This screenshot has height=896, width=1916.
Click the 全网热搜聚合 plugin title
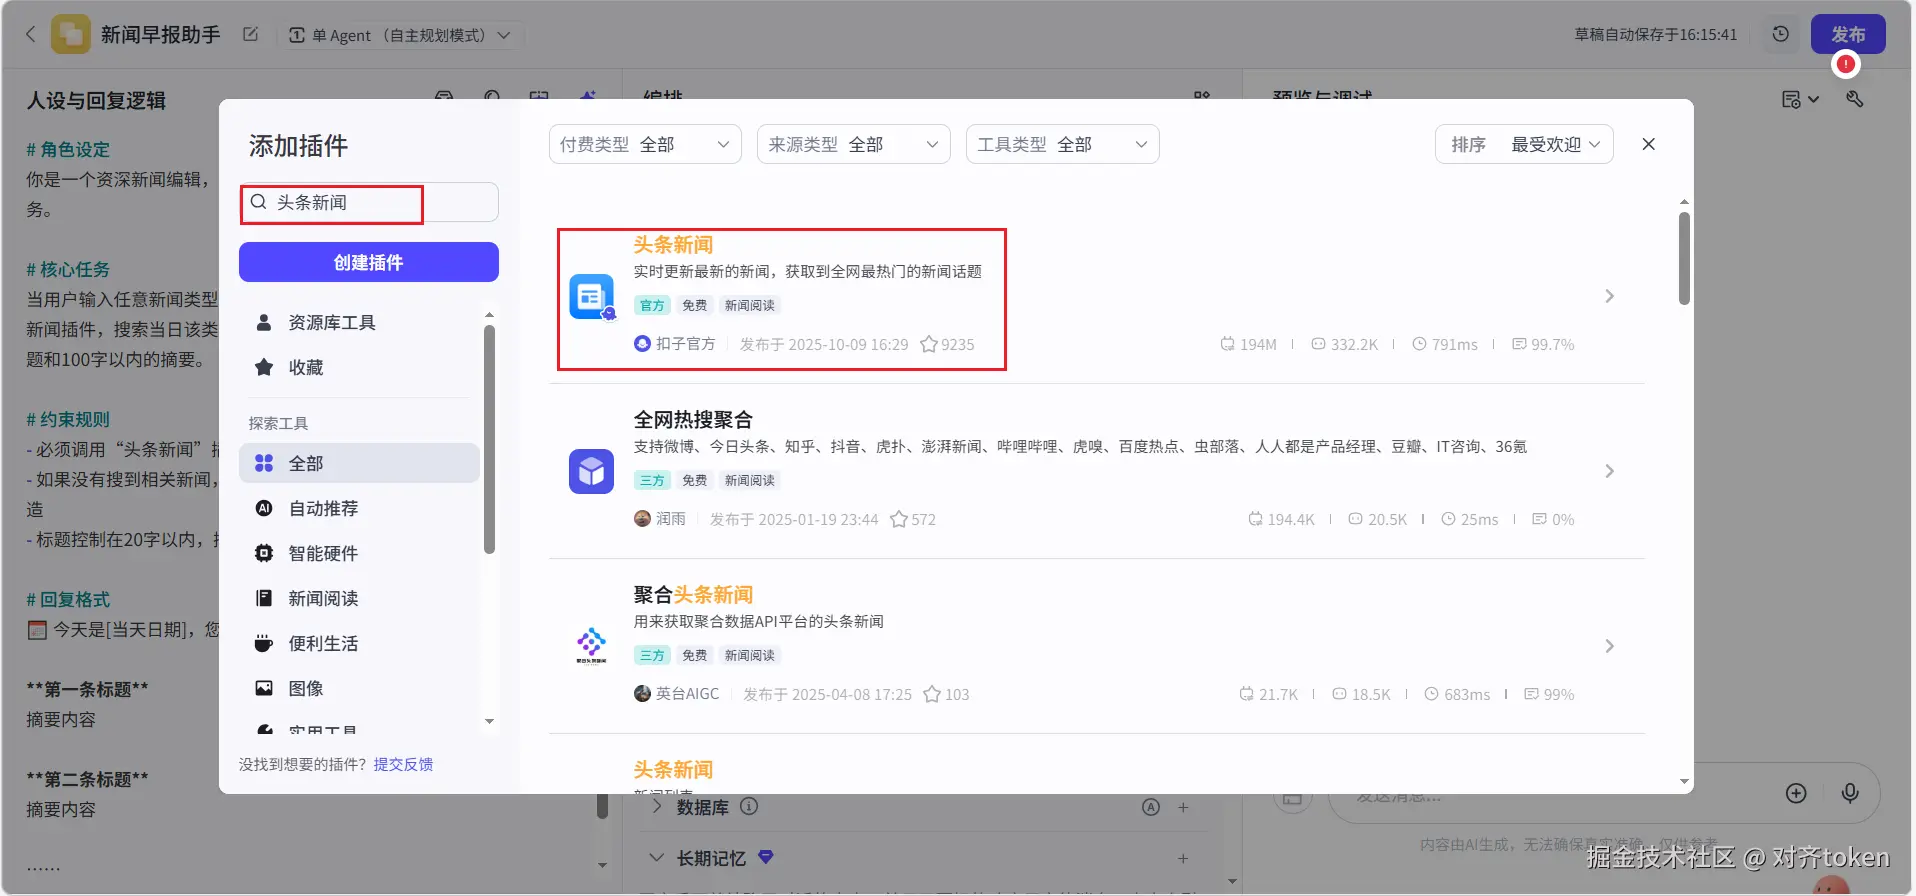pyautogui.click(x=693, y=420)
